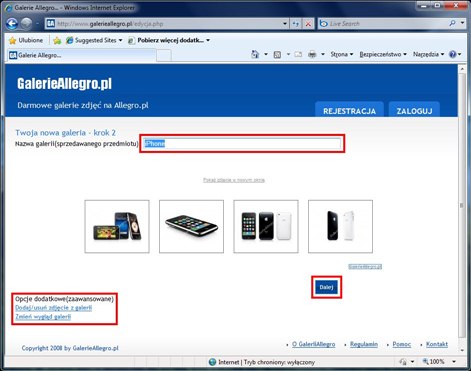The image size is (471, 371).
Task: Open the O GaleriiAllegro footer link
Action: [x=314, y=344]
